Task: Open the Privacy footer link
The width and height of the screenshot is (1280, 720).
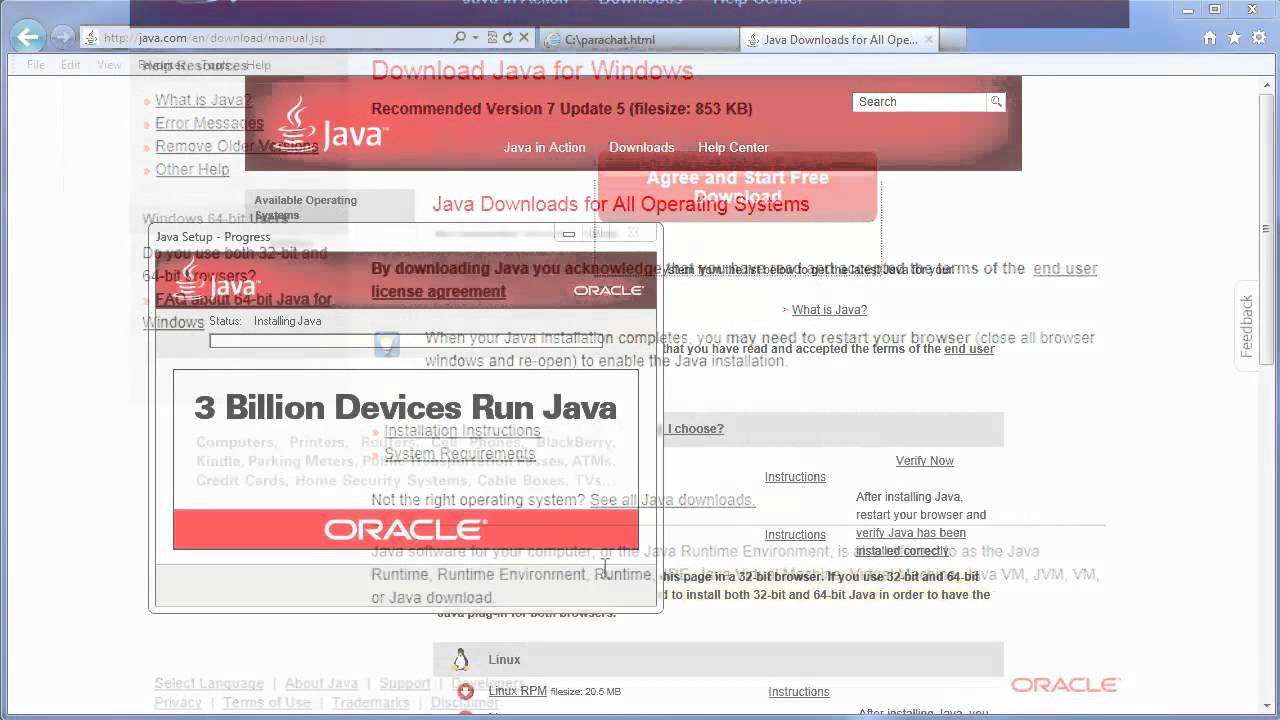Action: 178,702
